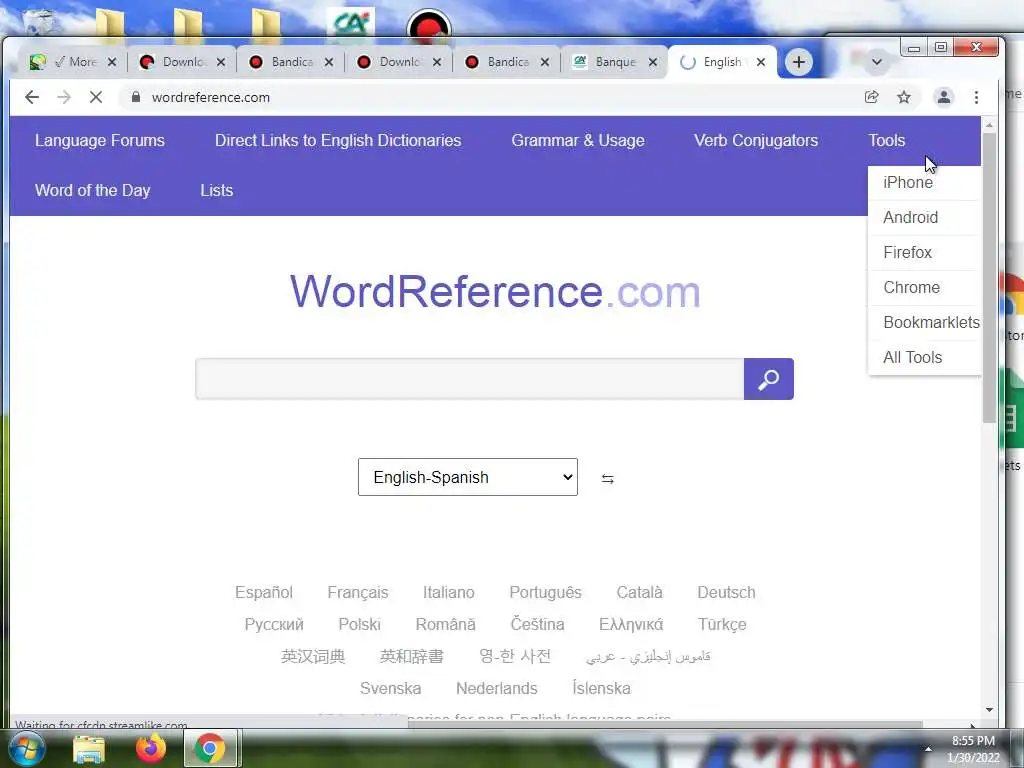
Task: Bookmark this page with the star icon
Action: (x=904, y=97)
